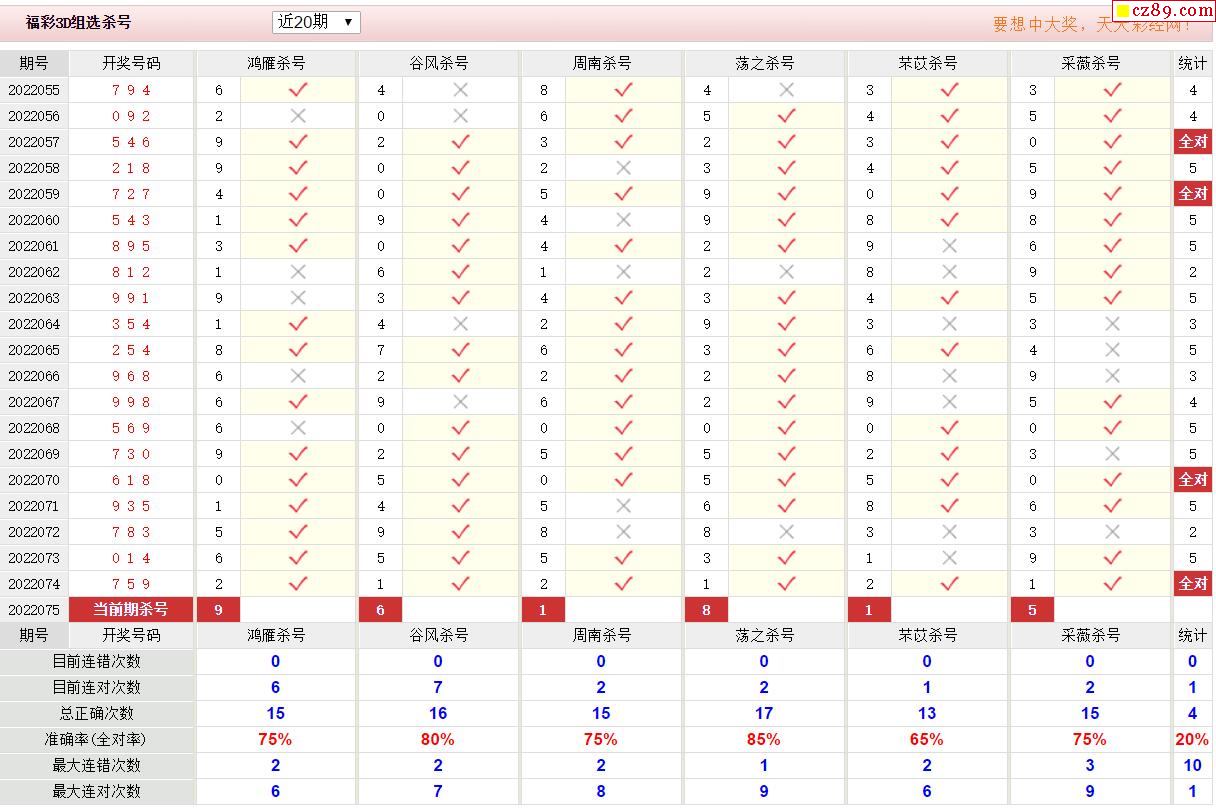The image size is (1216, 810).
Task: Click 采薇杀号 check mark in row 2022073
Action: tap(1112, 558)
